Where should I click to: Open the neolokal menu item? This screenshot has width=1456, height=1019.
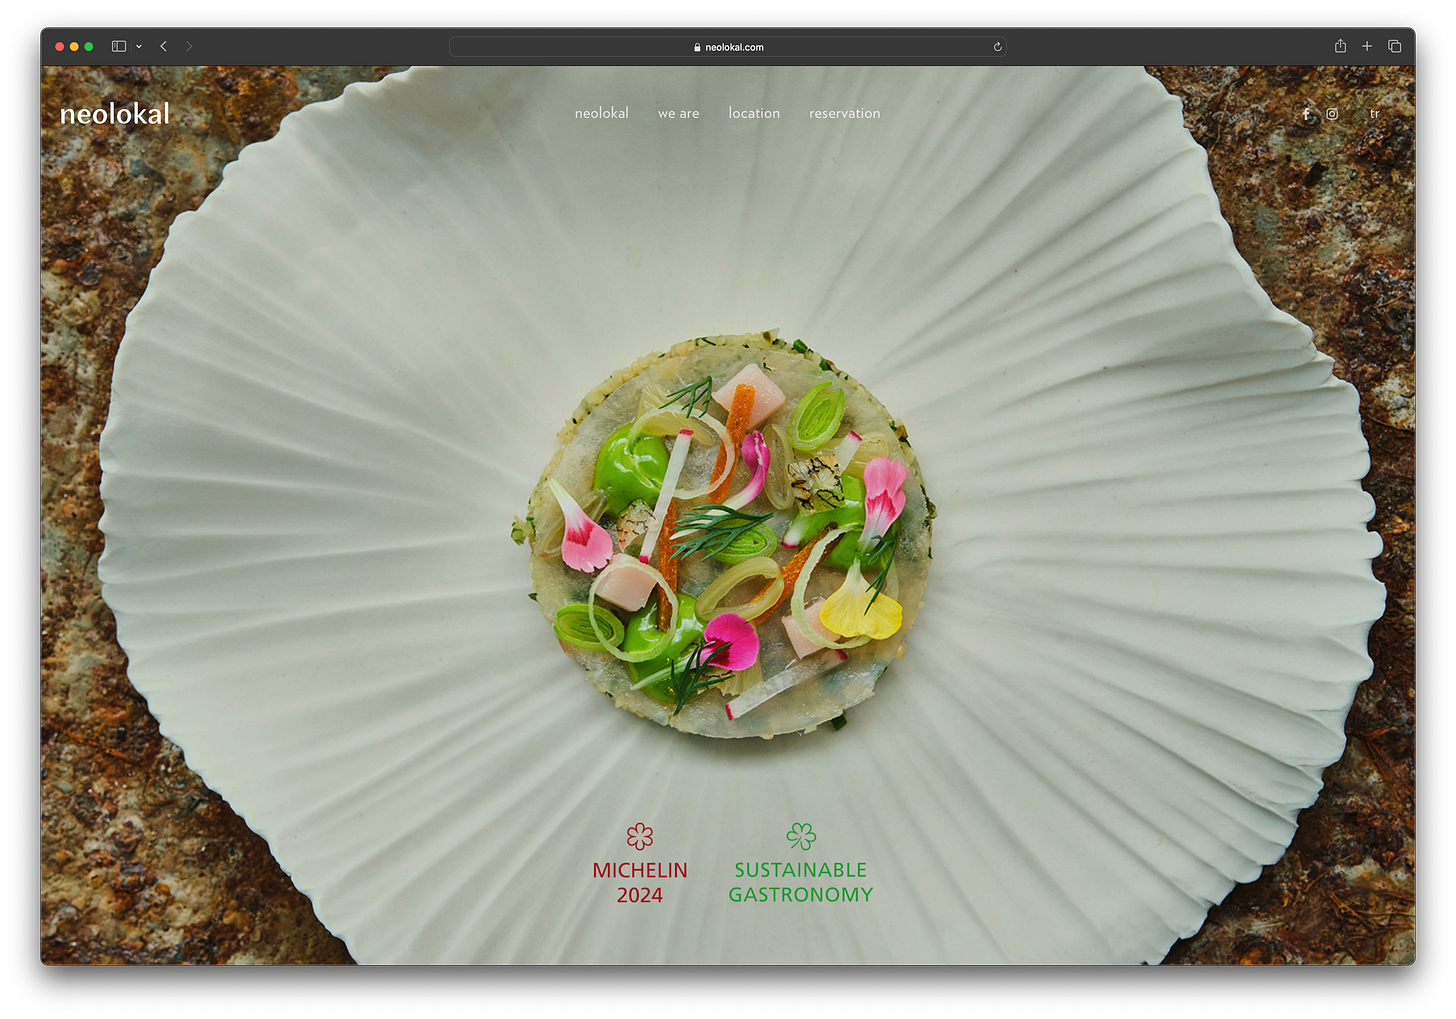pos(602,113)
